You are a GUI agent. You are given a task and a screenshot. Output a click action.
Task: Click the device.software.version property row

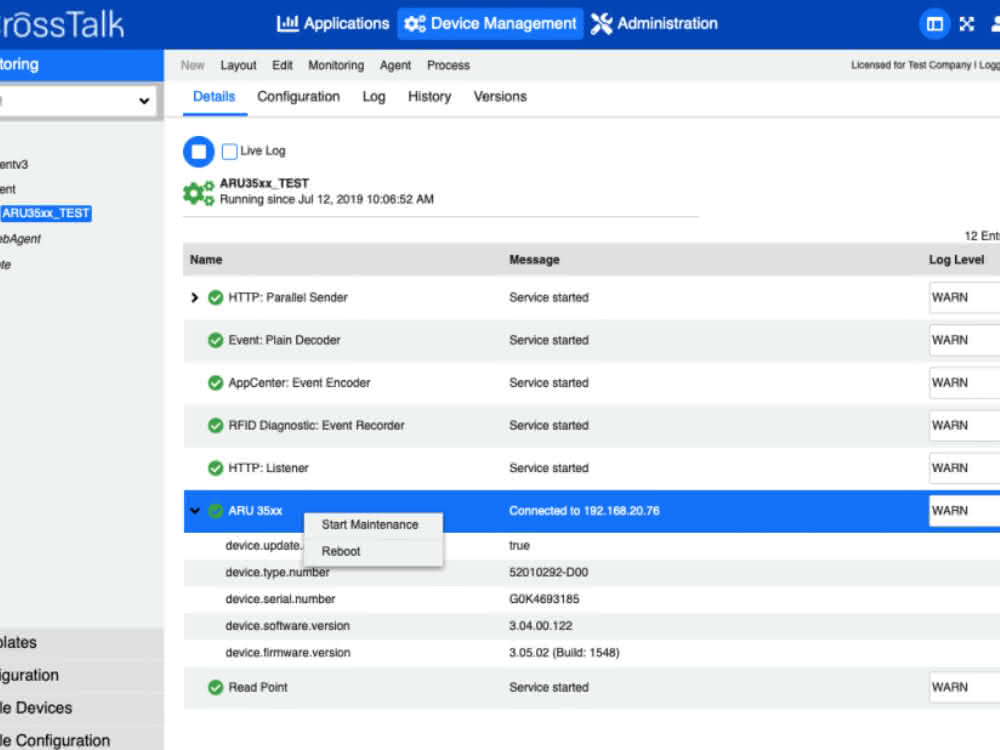point(592,626)
